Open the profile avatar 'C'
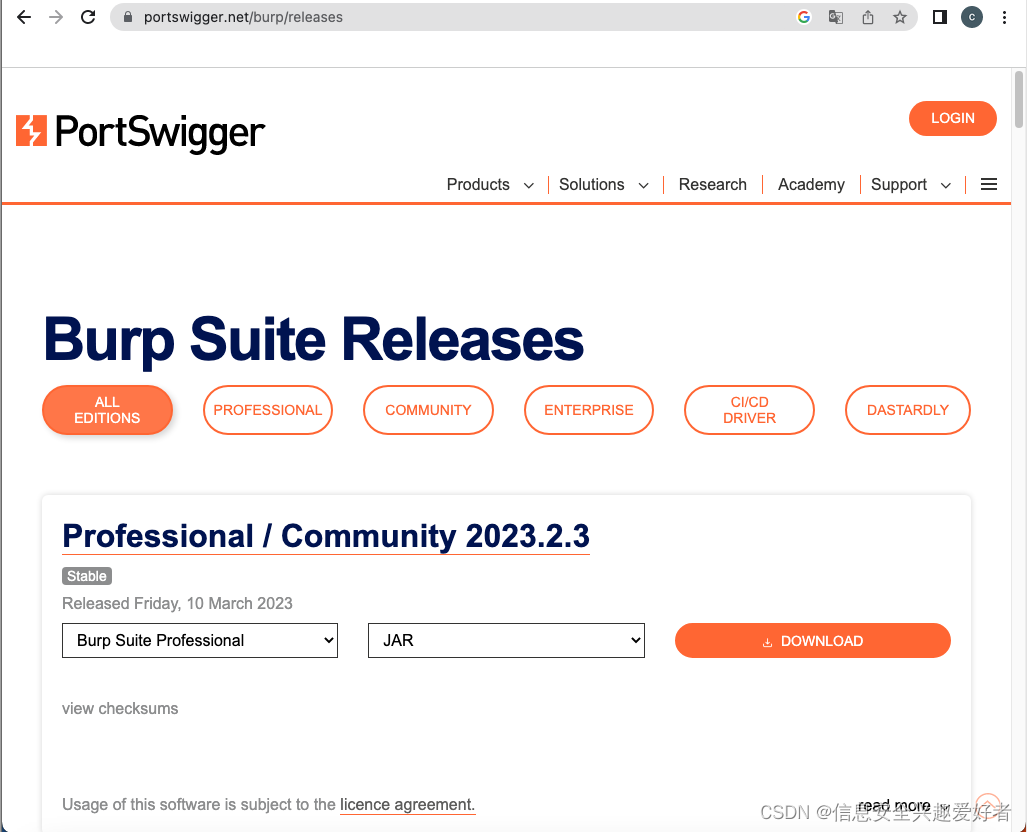Screen dimensions: 1027x832 tap(972, 17)
